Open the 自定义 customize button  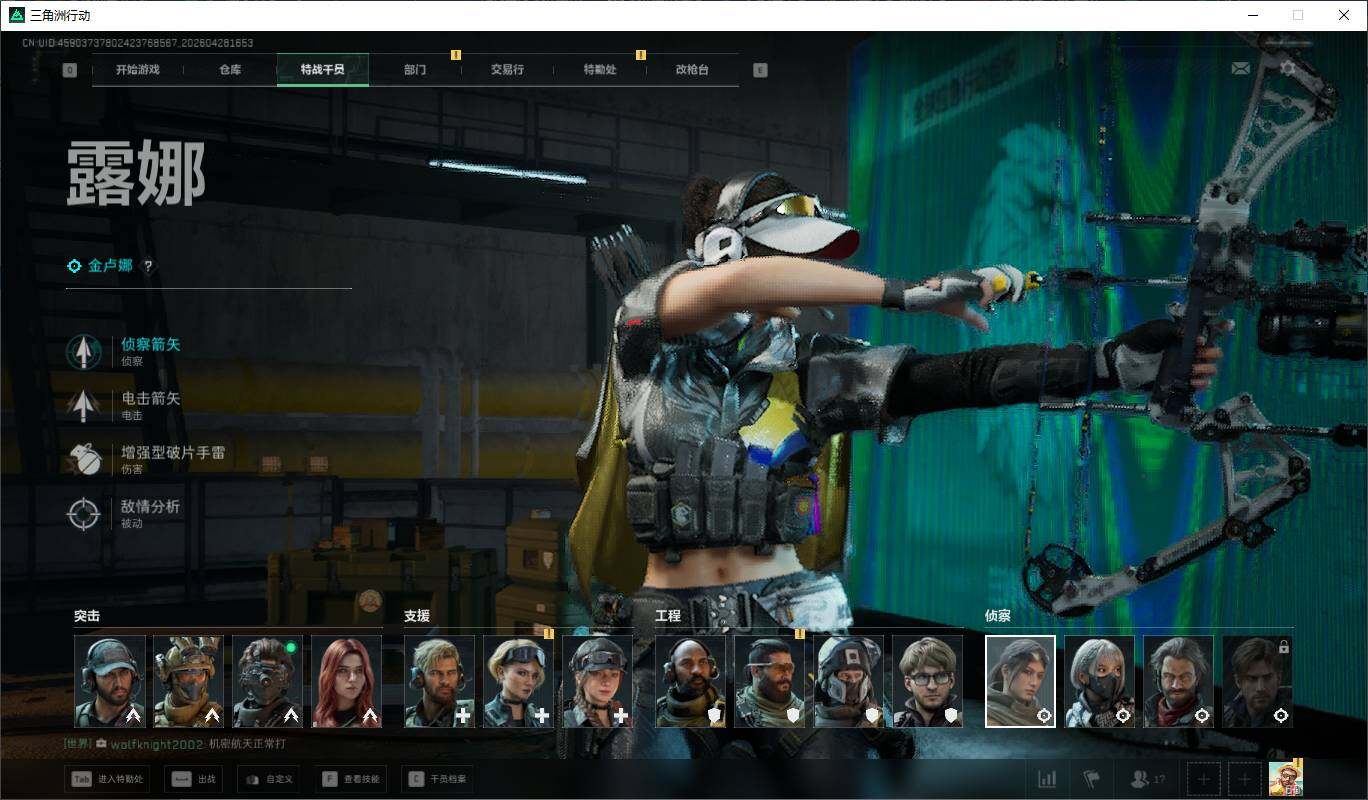[x=268, y=779]
